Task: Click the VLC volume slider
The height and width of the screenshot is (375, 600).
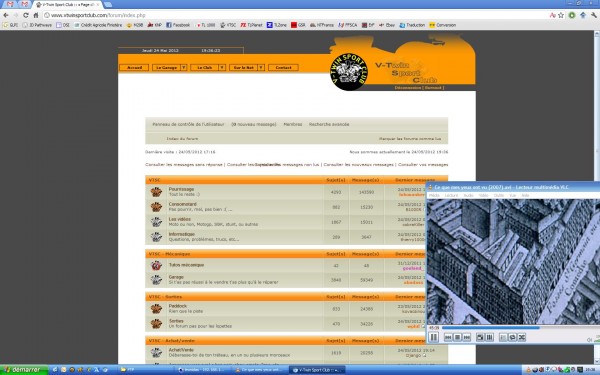Action: click(x=596, y=339)
